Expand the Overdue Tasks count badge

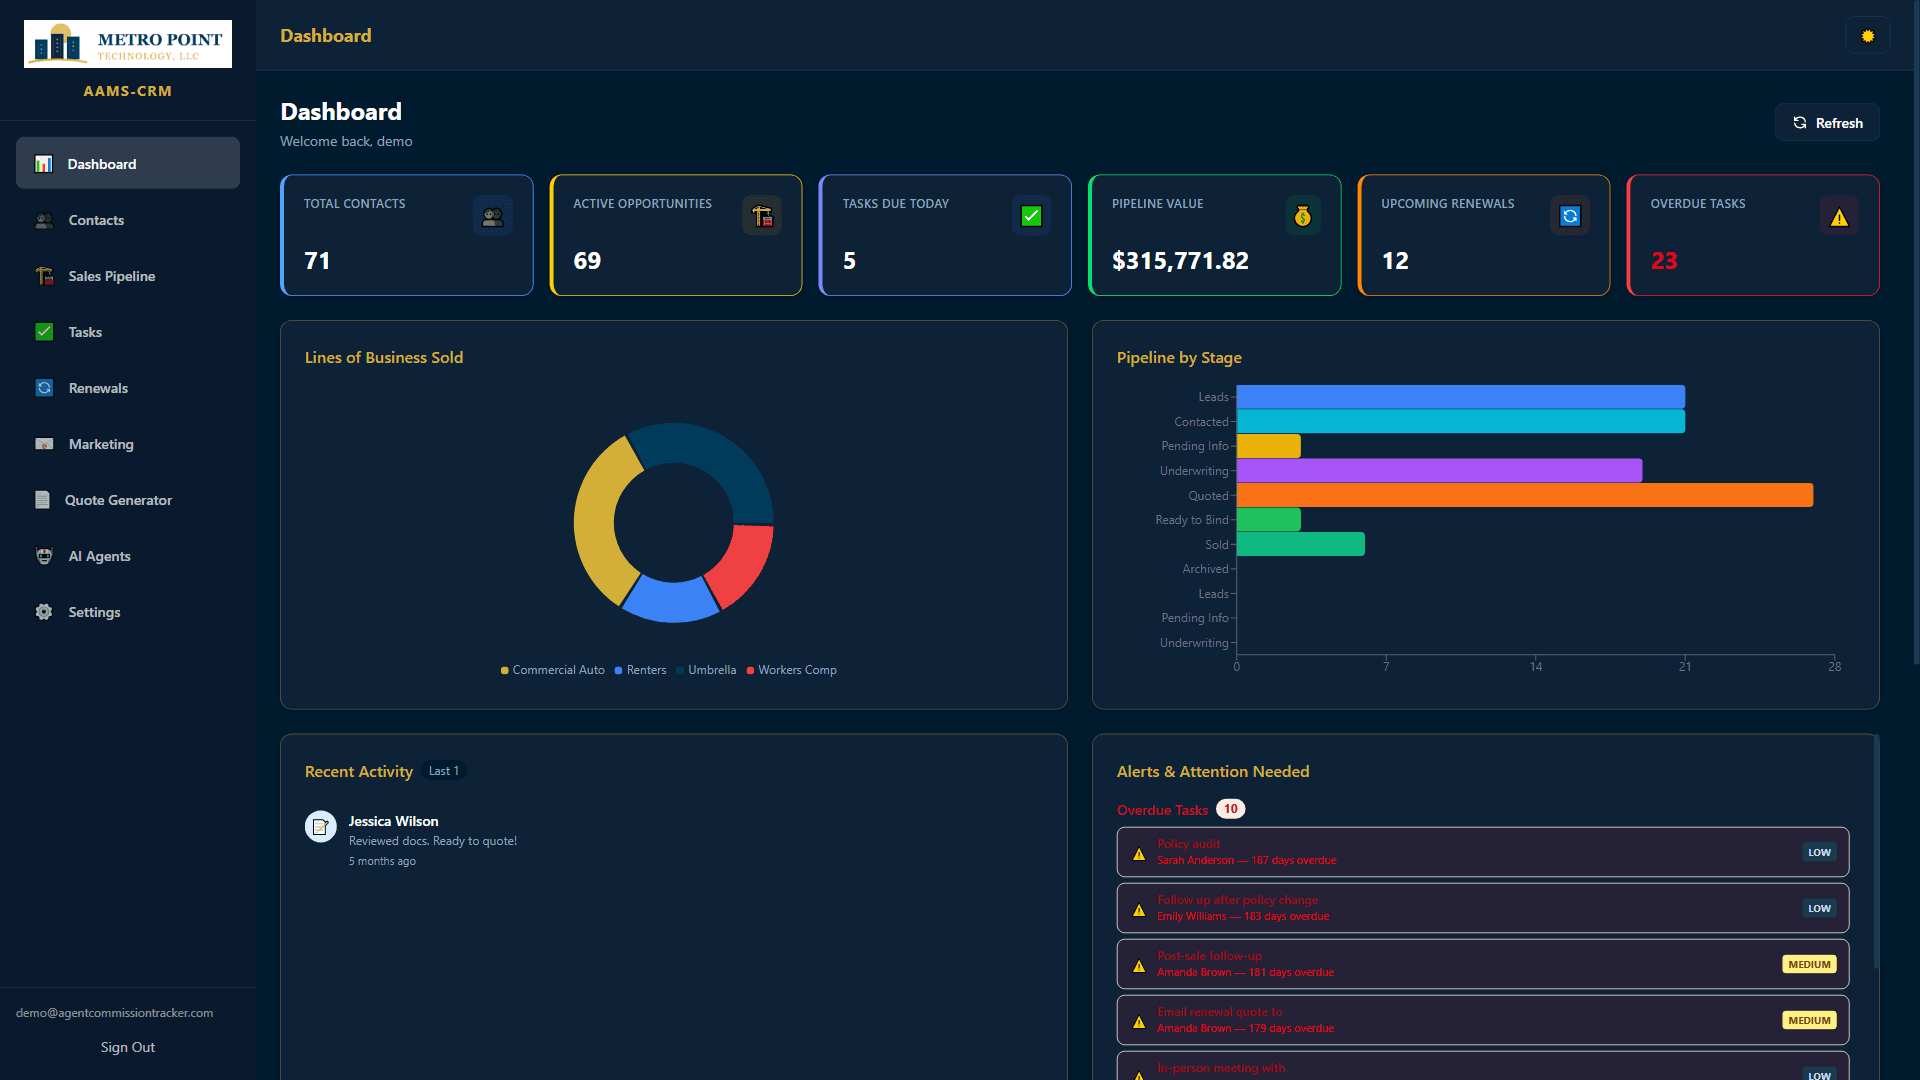point(1231,809)
